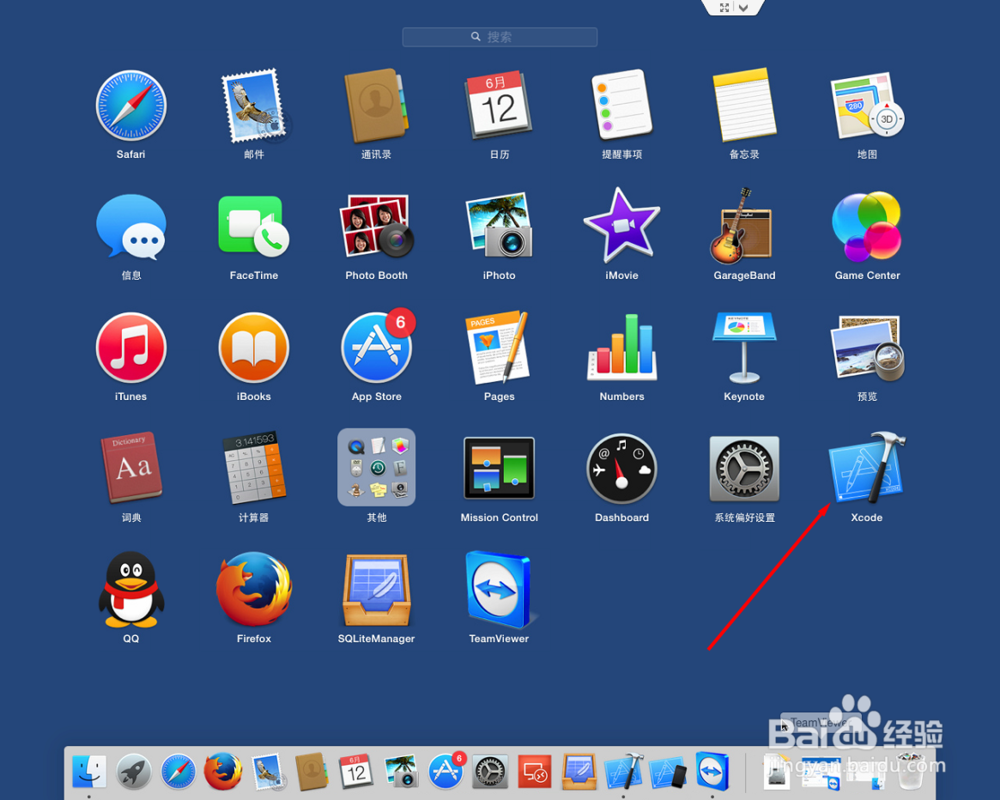Image resolution: width=1000 pixels, height=800 pixels.
Task: Launch Xcode from the Launchpad grid
Action: click(x=867, y=469)
